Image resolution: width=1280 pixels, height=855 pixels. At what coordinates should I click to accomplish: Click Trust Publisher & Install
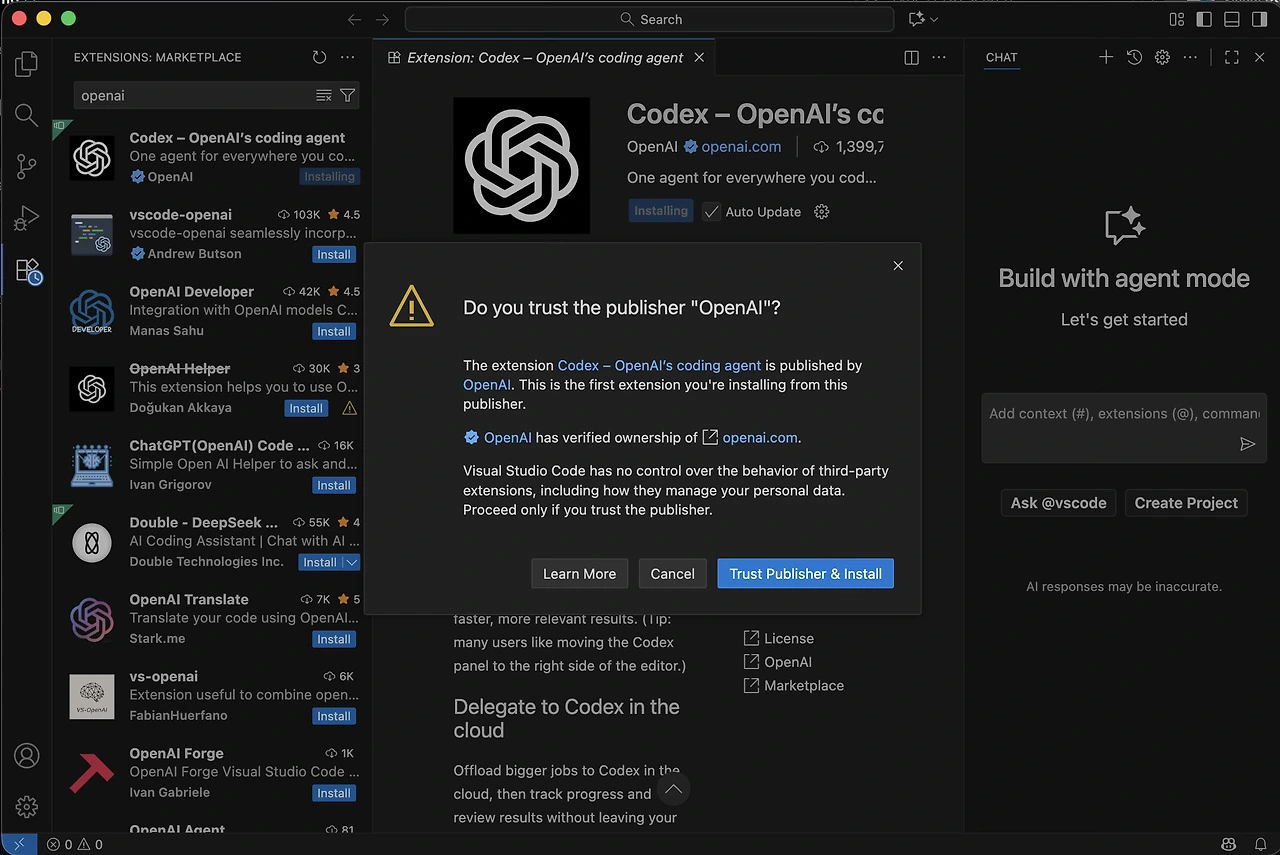point(805,574)
